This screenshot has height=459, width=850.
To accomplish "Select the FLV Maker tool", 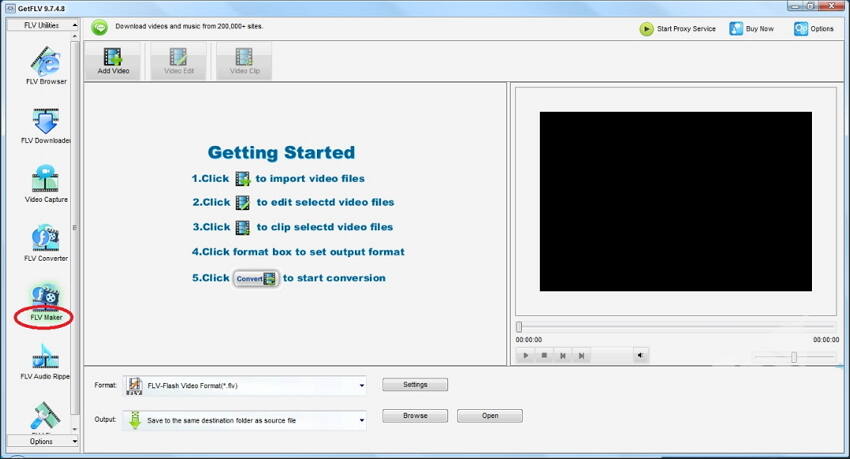I will (x=46, y=302).
